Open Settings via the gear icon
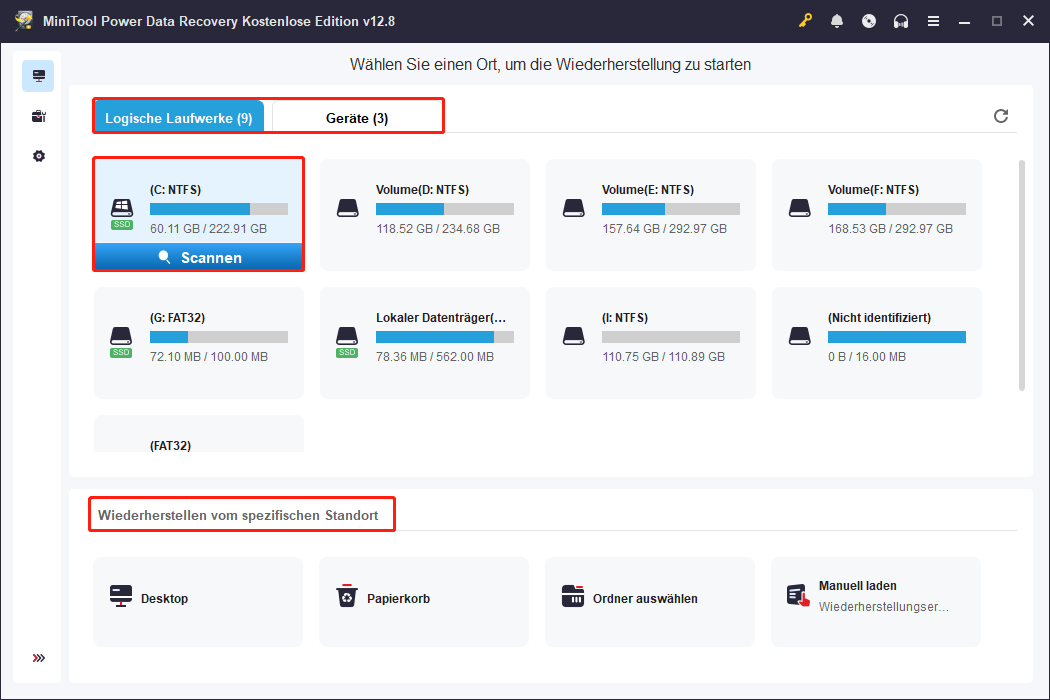Viewport: 1050px width, 700px height. point(37,156)
